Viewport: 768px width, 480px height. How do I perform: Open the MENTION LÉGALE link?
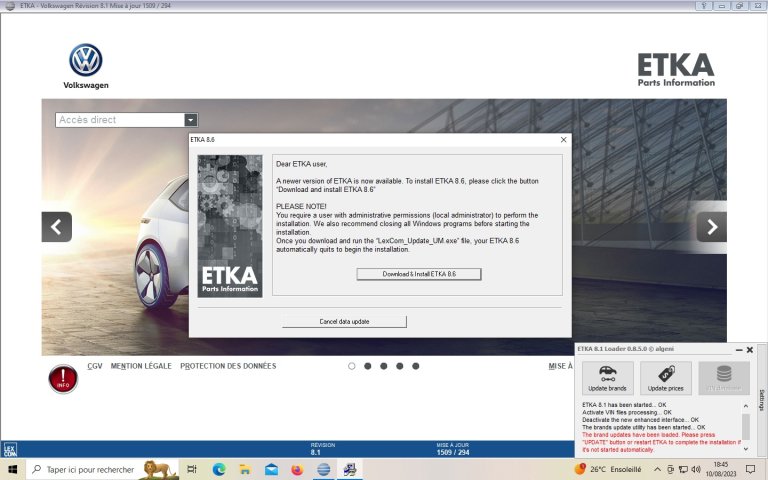point(141,366)
